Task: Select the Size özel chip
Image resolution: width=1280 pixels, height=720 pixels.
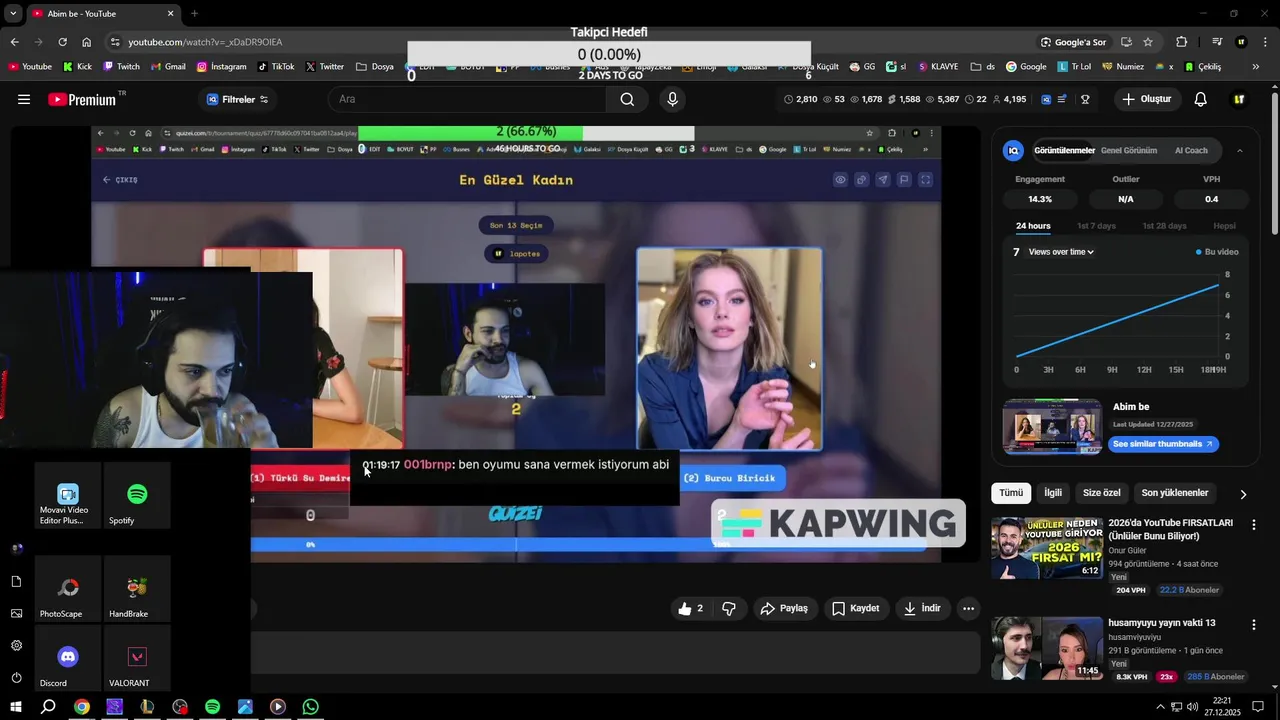Action: click(1102, 493)
